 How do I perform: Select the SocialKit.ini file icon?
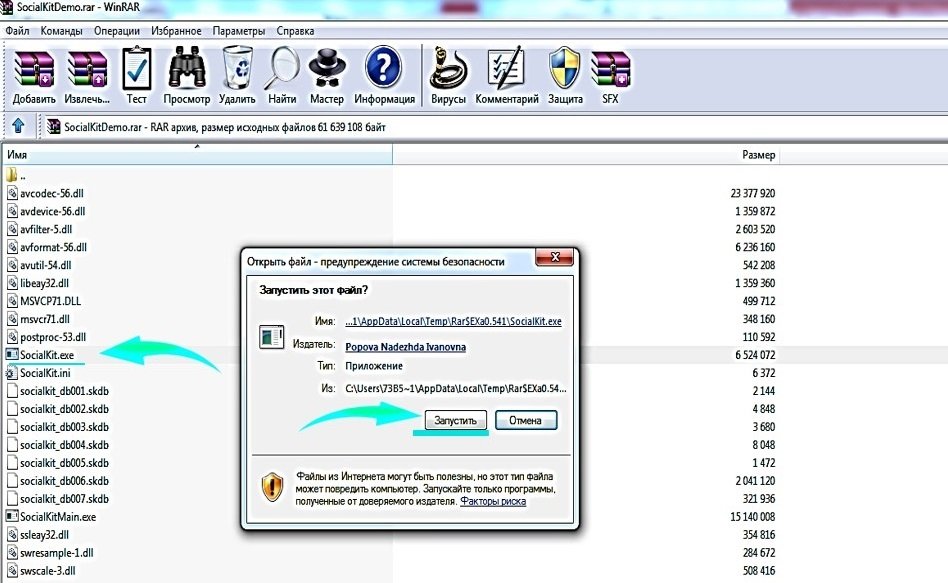(x=12, y=373)
